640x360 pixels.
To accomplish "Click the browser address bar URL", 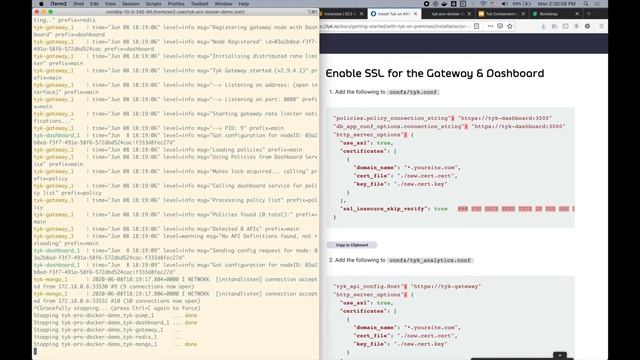I will point(395,26).
